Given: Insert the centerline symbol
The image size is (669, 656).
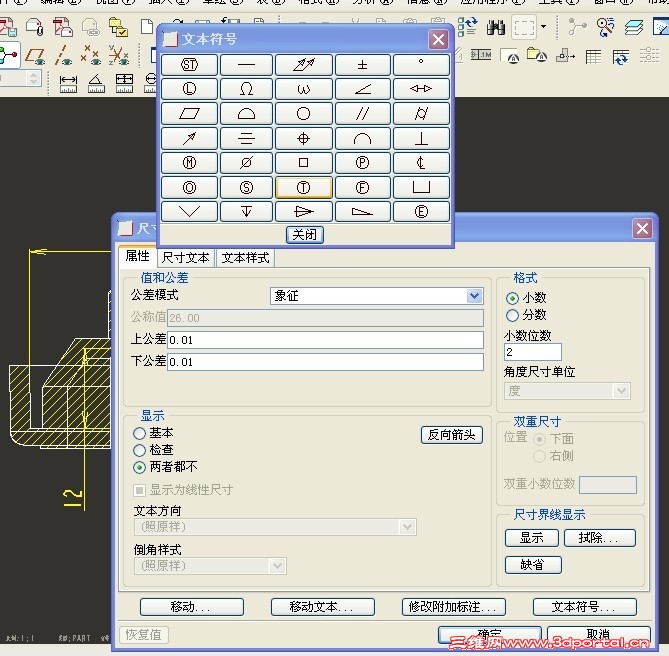Looking at the screenshot, I should 421,163.
